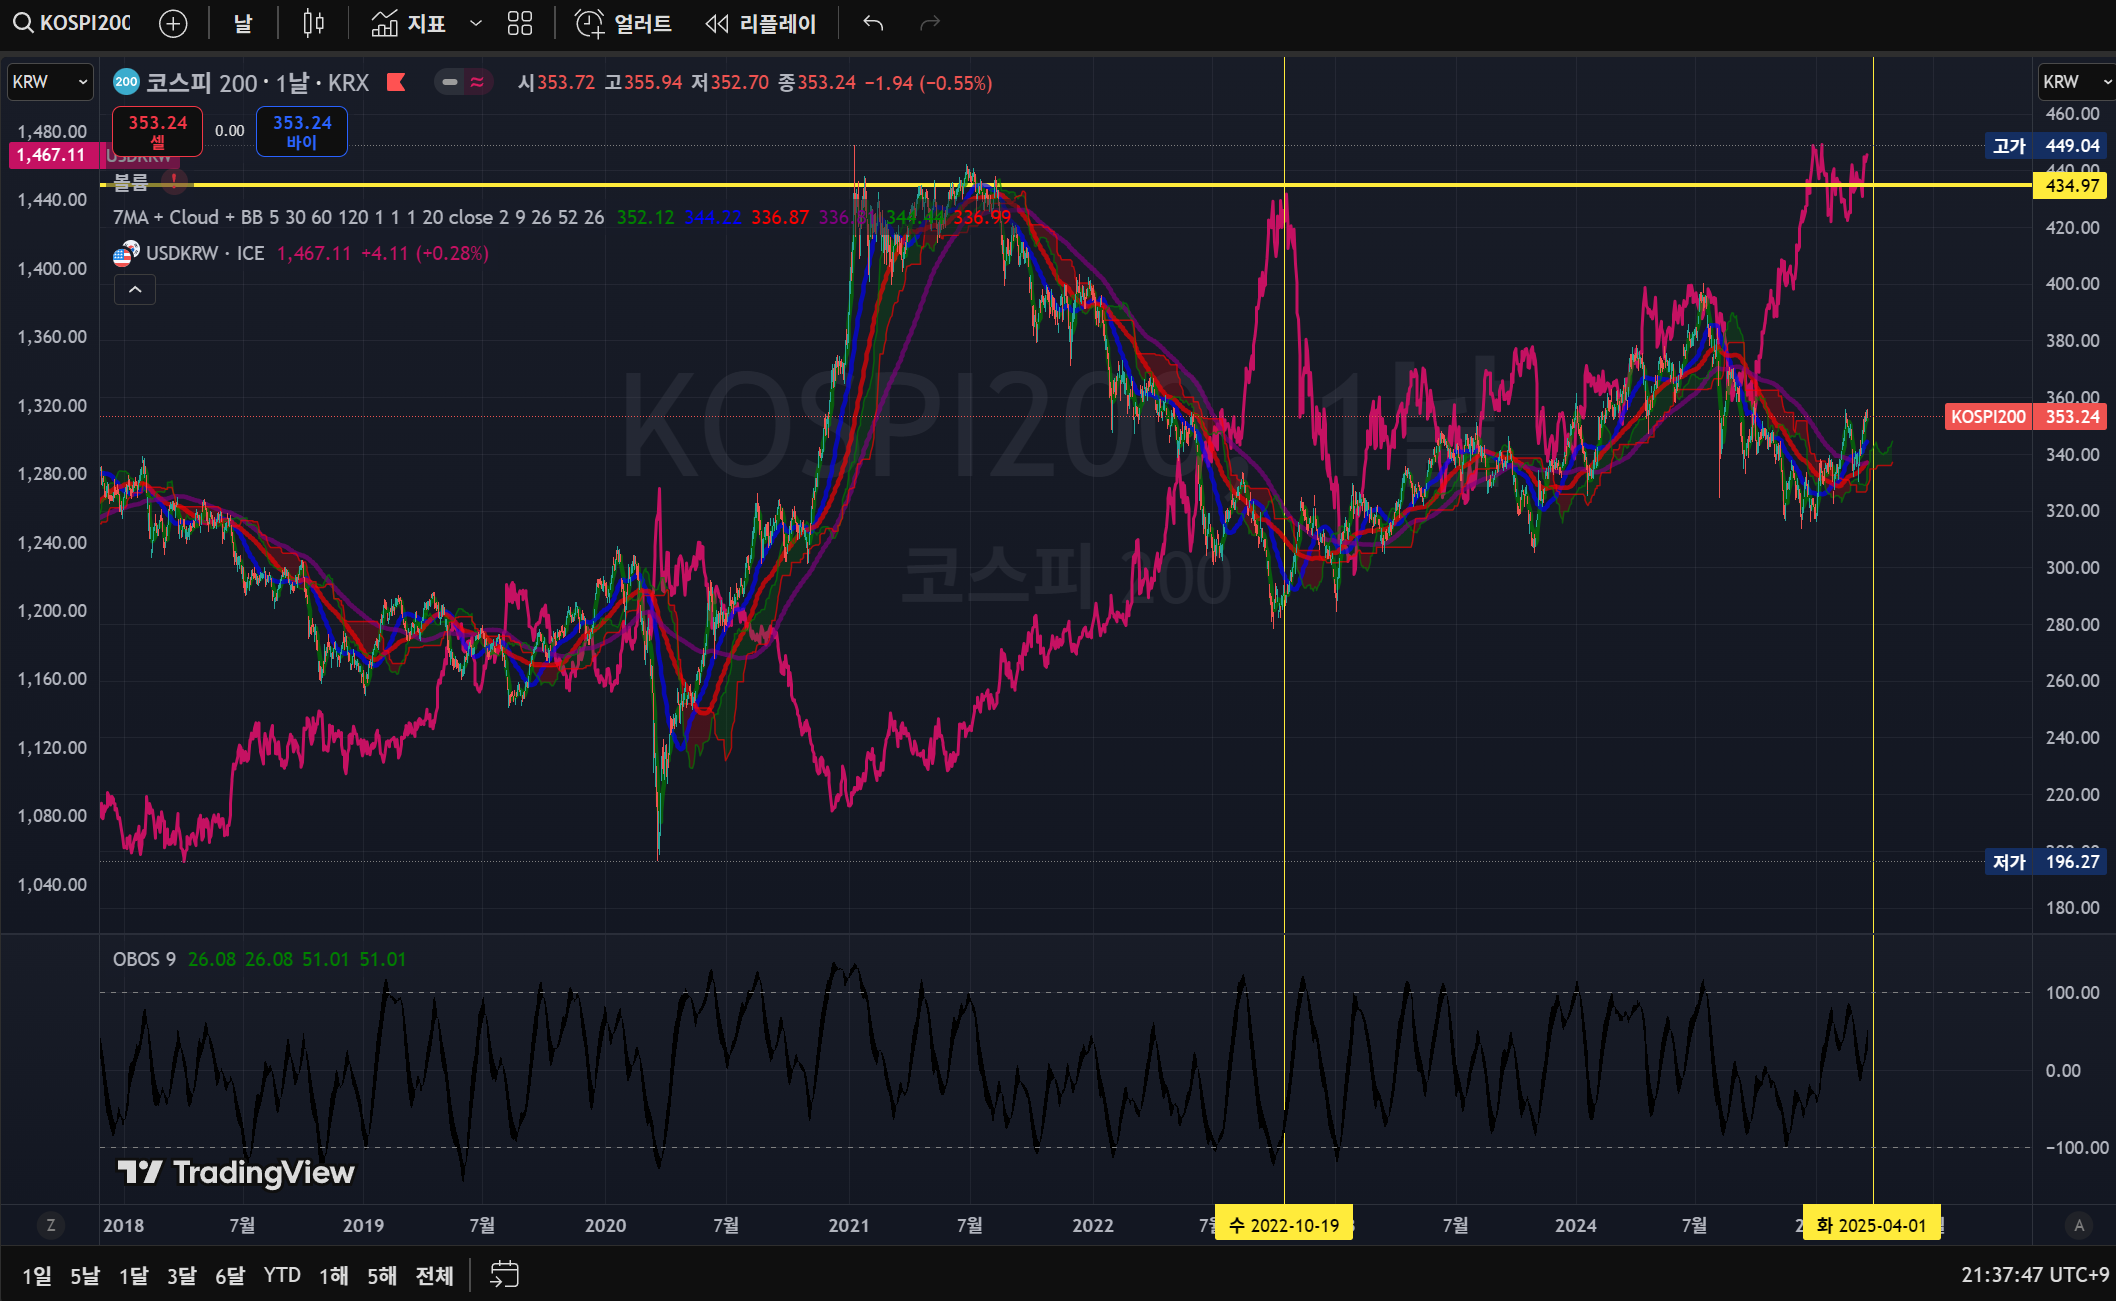Click the blue 353.24 바이 buy button
This screenshot has height=1301, width=2116.
[x=301, y=131]
